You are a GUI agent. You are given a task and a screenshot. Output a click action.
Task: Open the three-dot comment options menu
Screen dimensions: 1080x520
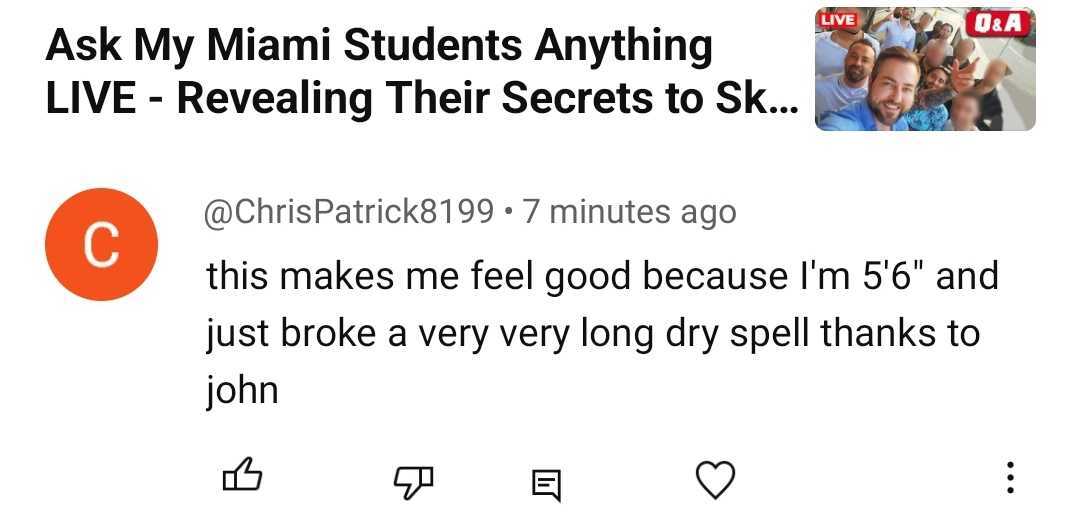click(x=1010, y=478)
